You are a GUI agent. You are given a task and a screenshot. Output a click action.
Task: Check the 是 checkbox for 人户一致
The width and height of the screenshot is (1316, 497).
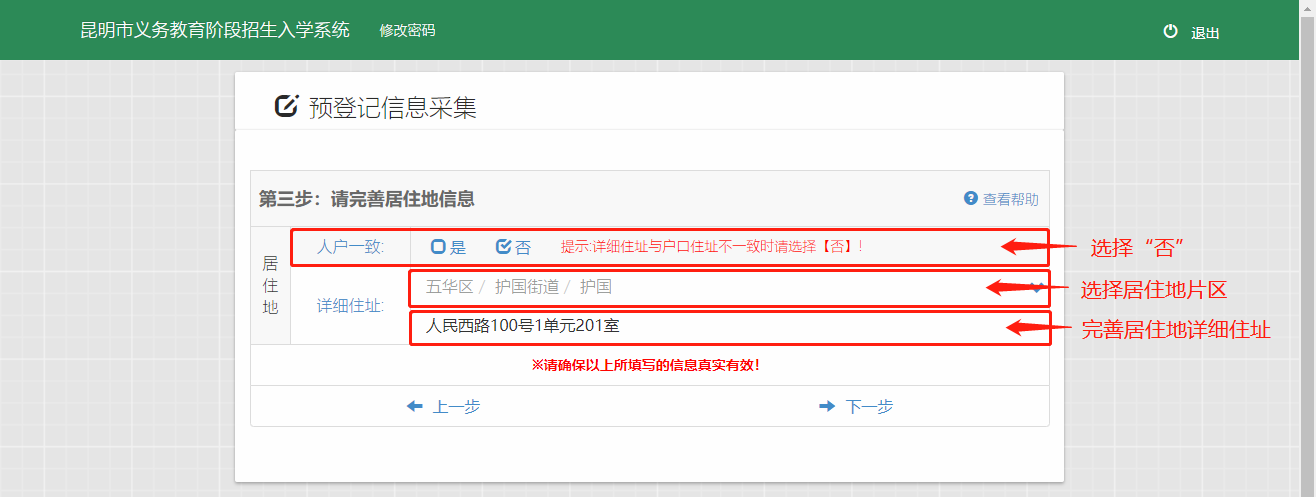tap(438, 247)
